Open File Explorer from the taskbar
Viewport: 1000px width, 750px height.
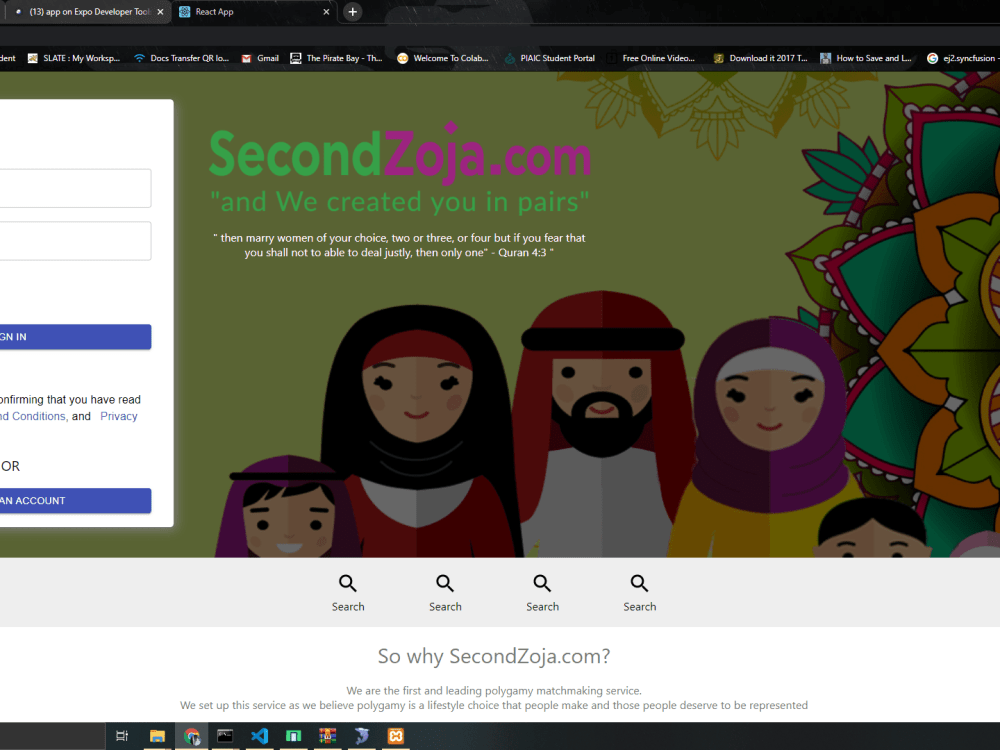pos(157,736)
